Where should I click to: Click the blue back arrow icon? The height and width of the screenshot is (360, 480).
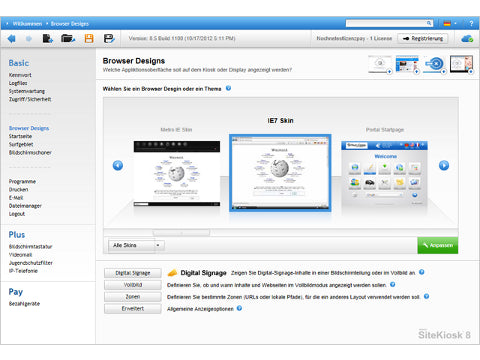pyautogui.click(x=12, y=39)
